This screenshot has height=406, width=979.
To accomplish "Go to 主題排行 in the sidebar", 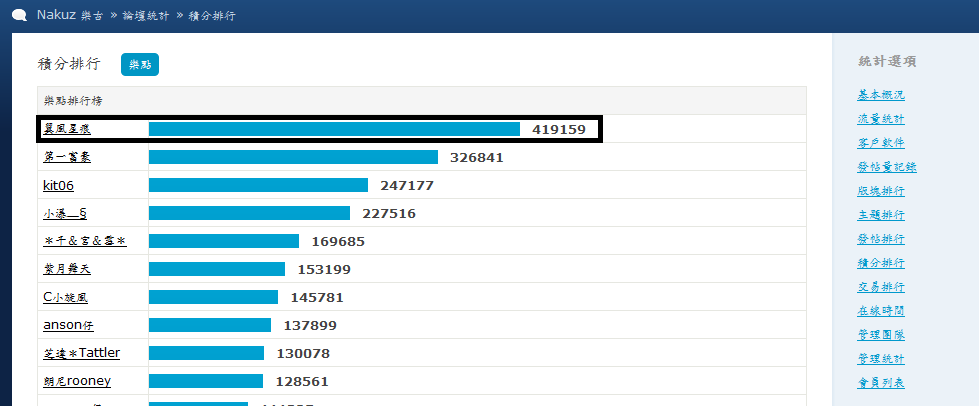I will [881, 215].
